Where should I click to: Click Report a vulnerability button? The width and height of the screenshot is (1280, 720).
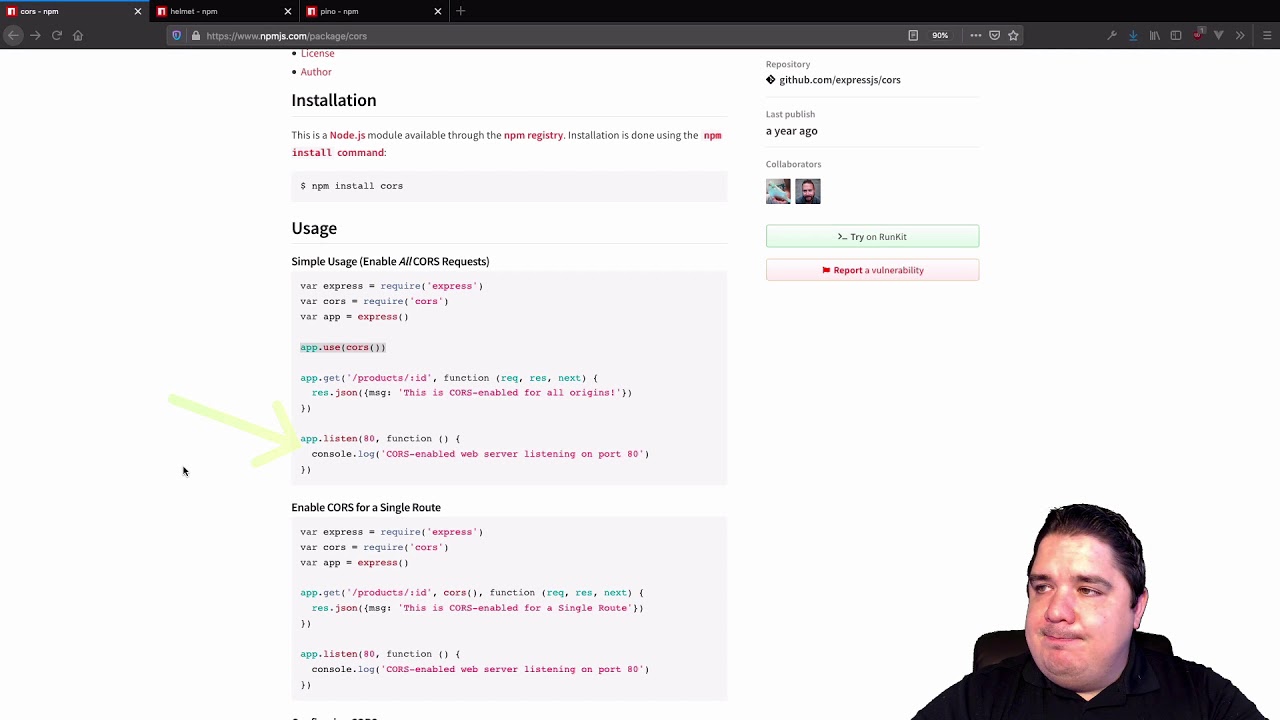(872, 270)
